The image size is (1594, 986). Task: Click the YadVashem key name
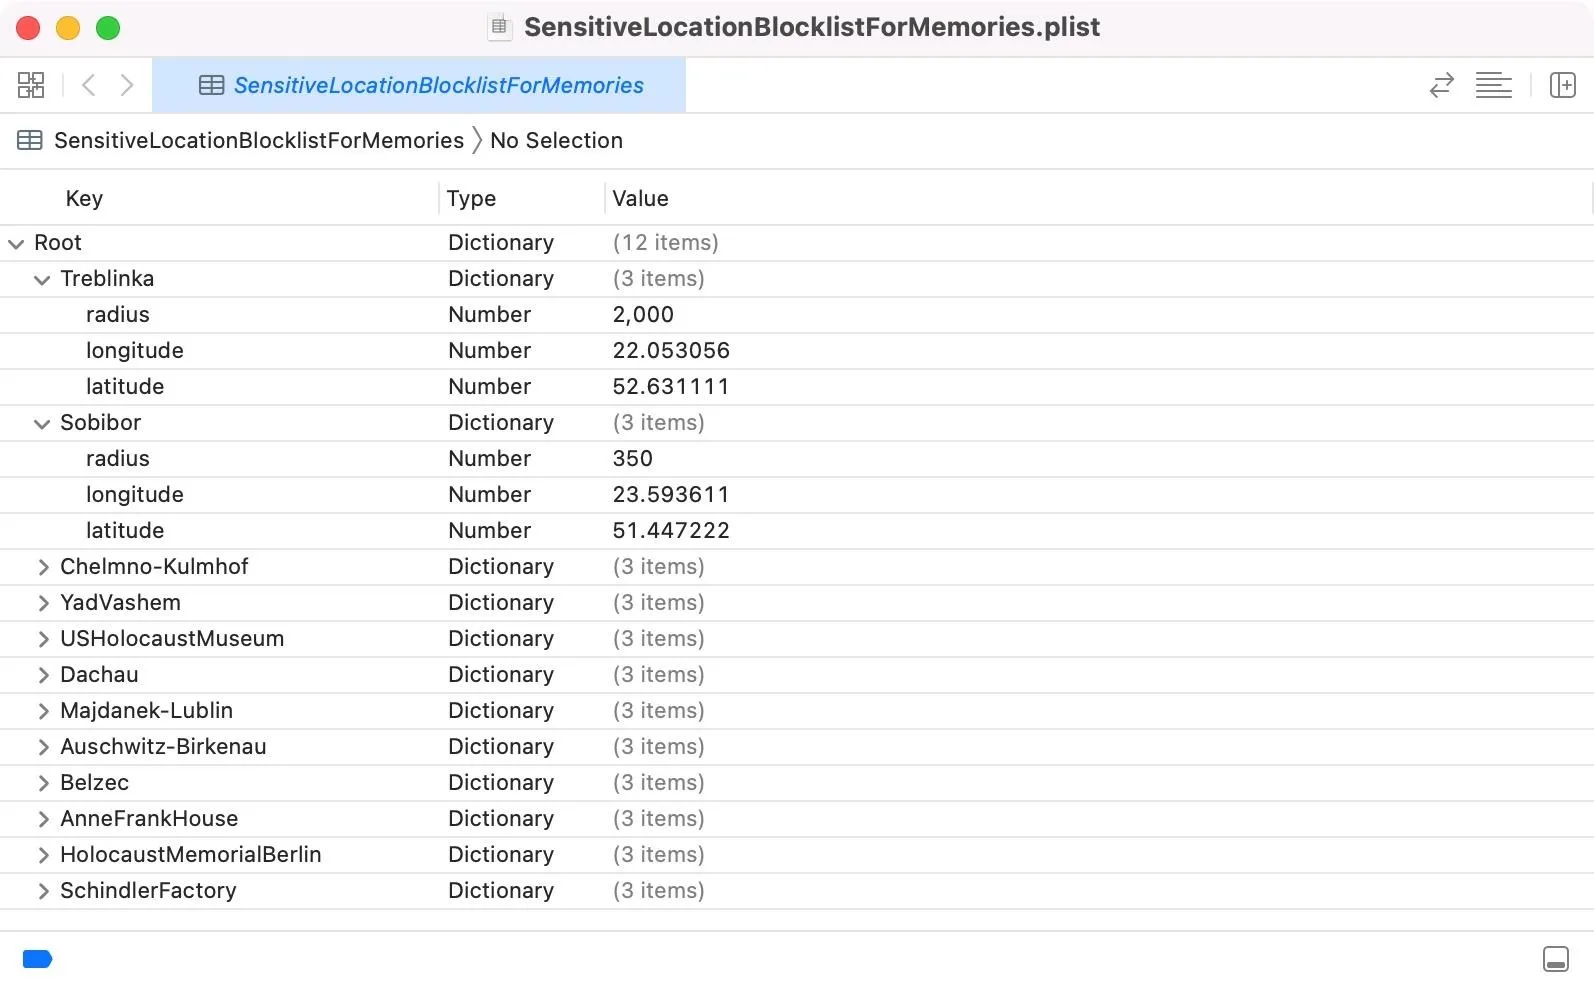tap(120, 602)
